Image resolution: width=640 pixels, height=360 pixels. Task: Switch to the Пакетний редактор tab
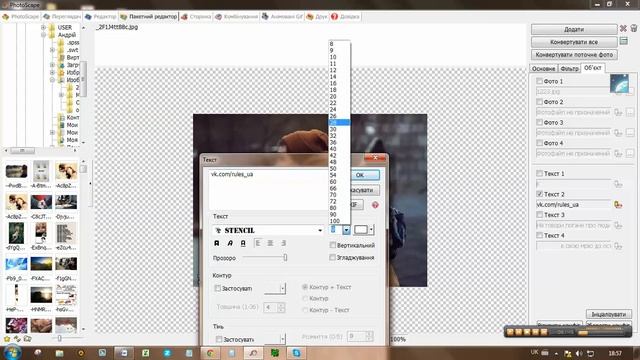point(149,17)
